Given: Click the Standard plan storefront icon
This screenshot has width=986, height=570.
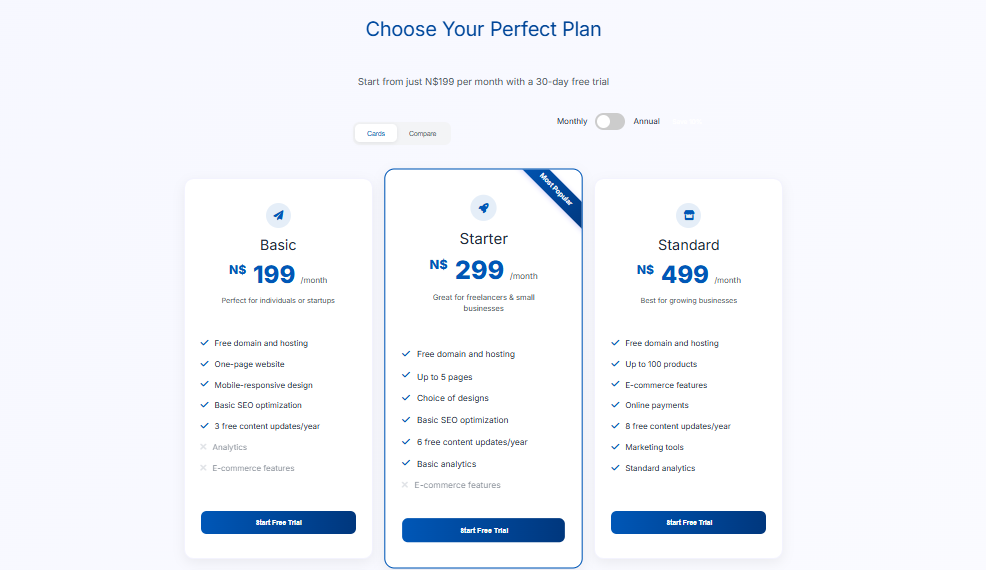Looking at the screenshot, I should coord(688,215).
